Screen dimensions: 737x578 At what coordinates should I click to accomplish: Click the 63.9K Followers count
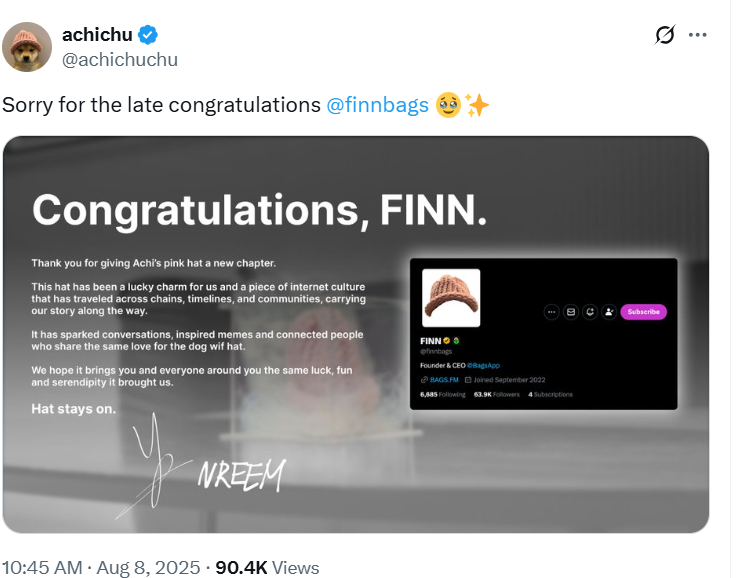point(497,394)
